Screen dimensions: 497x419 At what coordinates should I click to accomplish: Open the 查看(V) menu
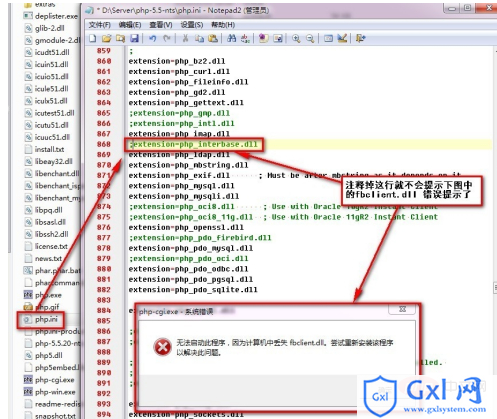point(161,25)
